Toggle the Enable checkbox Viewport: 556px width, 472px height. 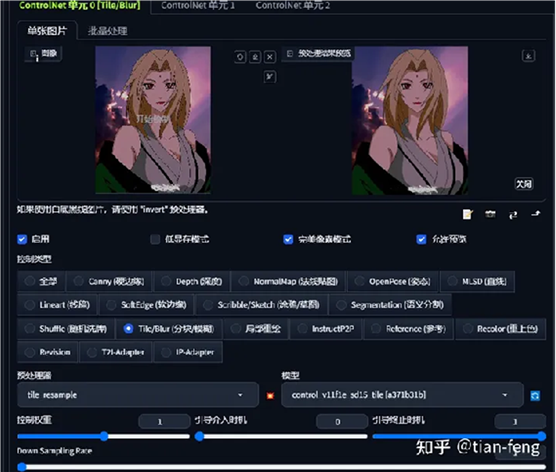point(22,239)
